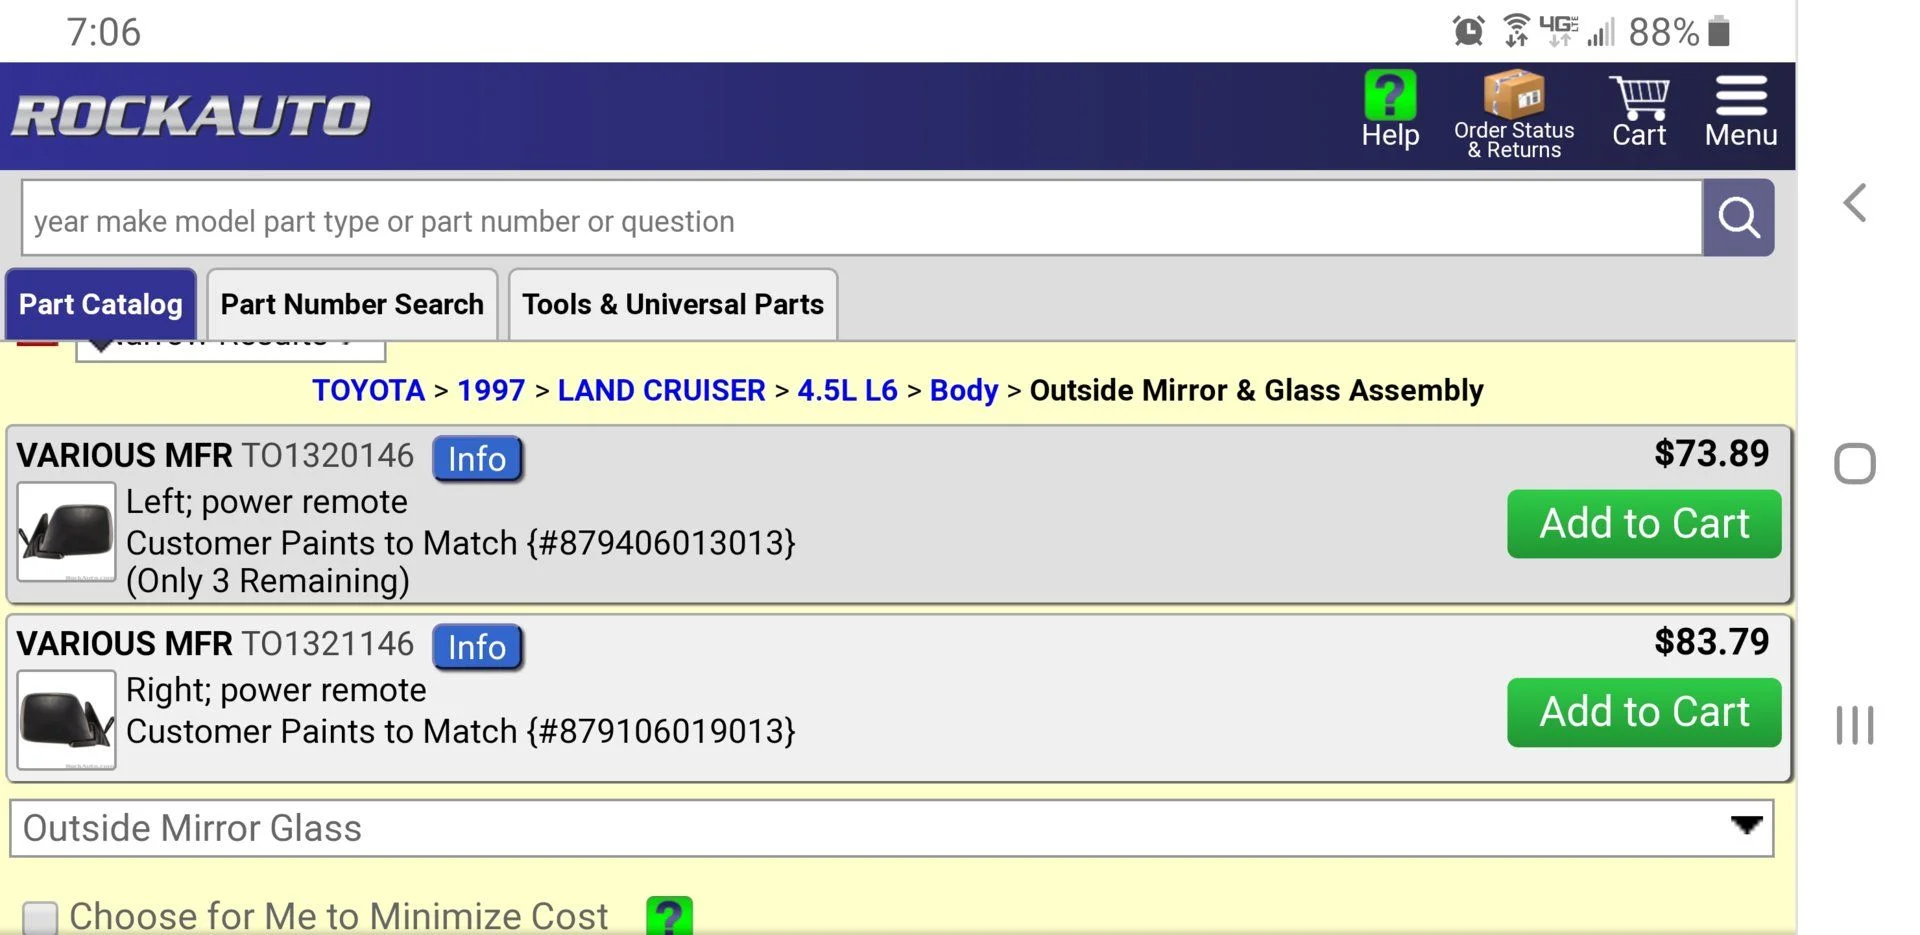1920x935 pixels.
Task: Tap the battery status icon
Action: [x=1719, y=31]
